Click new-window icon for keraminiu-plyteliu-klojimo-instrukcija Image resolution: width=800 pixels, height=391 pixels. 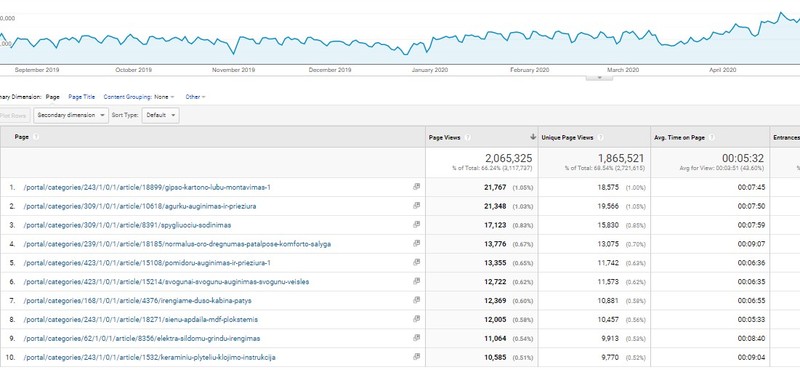[416, 357]
